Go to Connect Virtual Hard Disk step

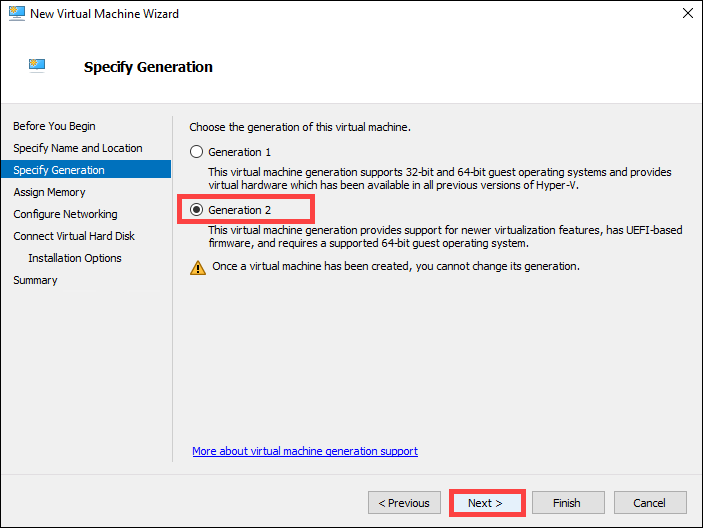click(x=74, y=236)
